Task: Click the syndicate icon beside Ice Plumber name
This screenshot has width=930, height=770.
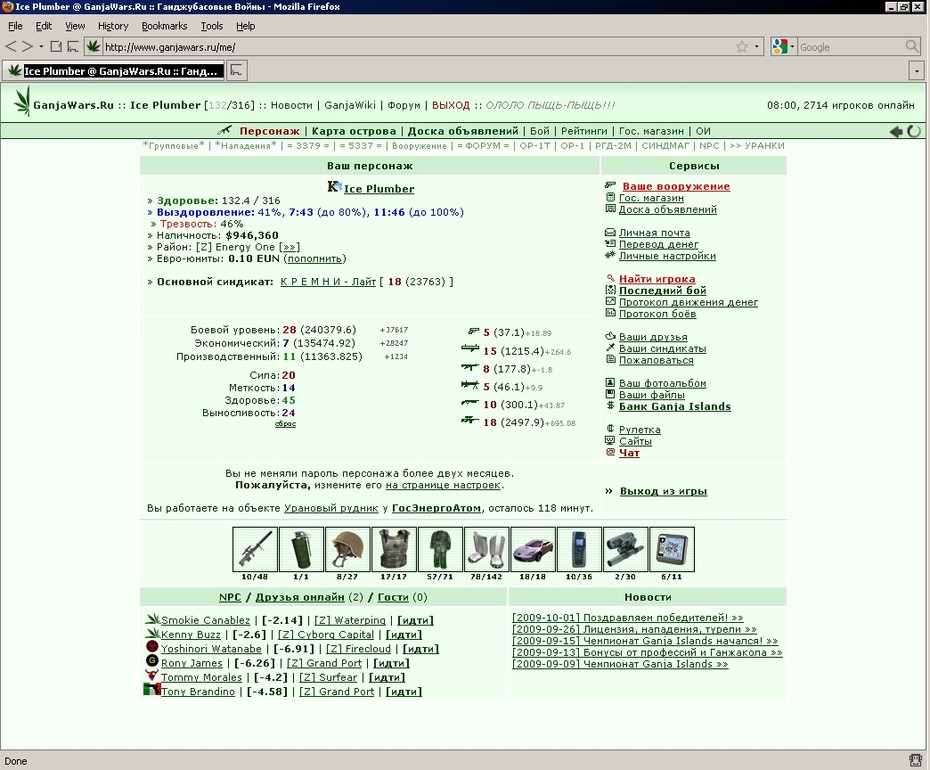Action: coord(335,187)
